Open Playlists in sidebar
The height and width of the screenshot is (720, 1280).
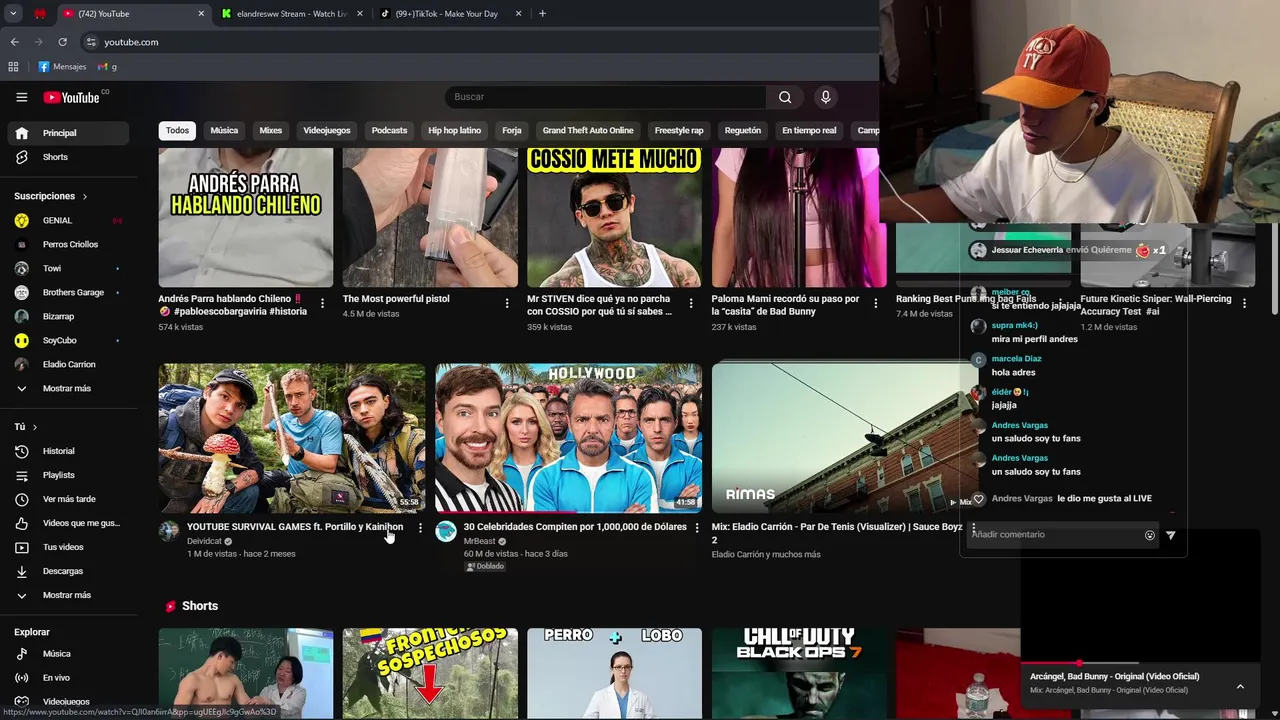click(68, 475)
